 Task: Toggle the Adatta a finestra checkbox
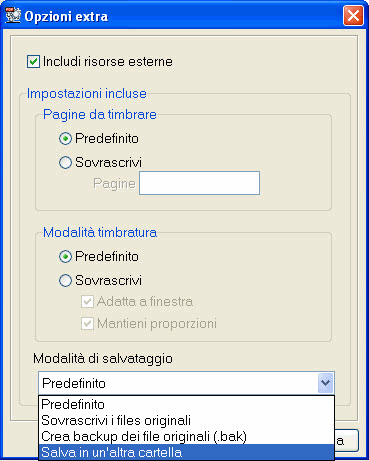pyautogui.click(x=87, y=302)
